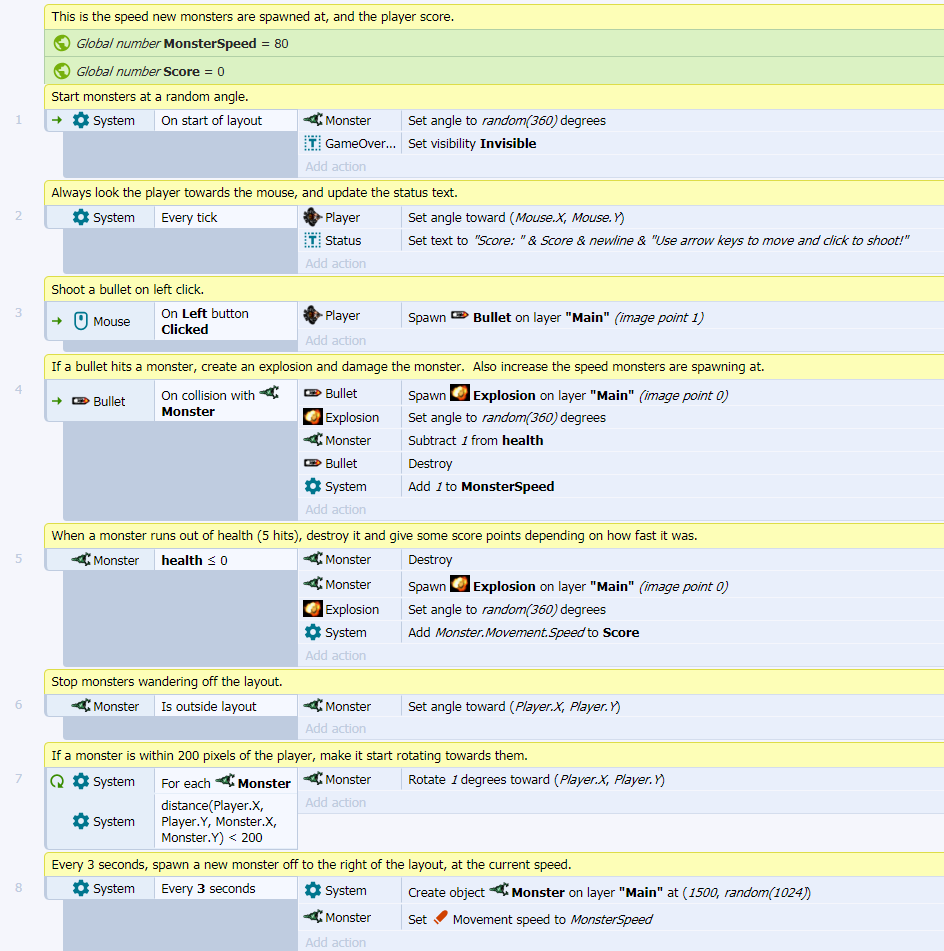
Task: Click the comment 'Shoot a bullet on left click'
Action: pos(128,289)
